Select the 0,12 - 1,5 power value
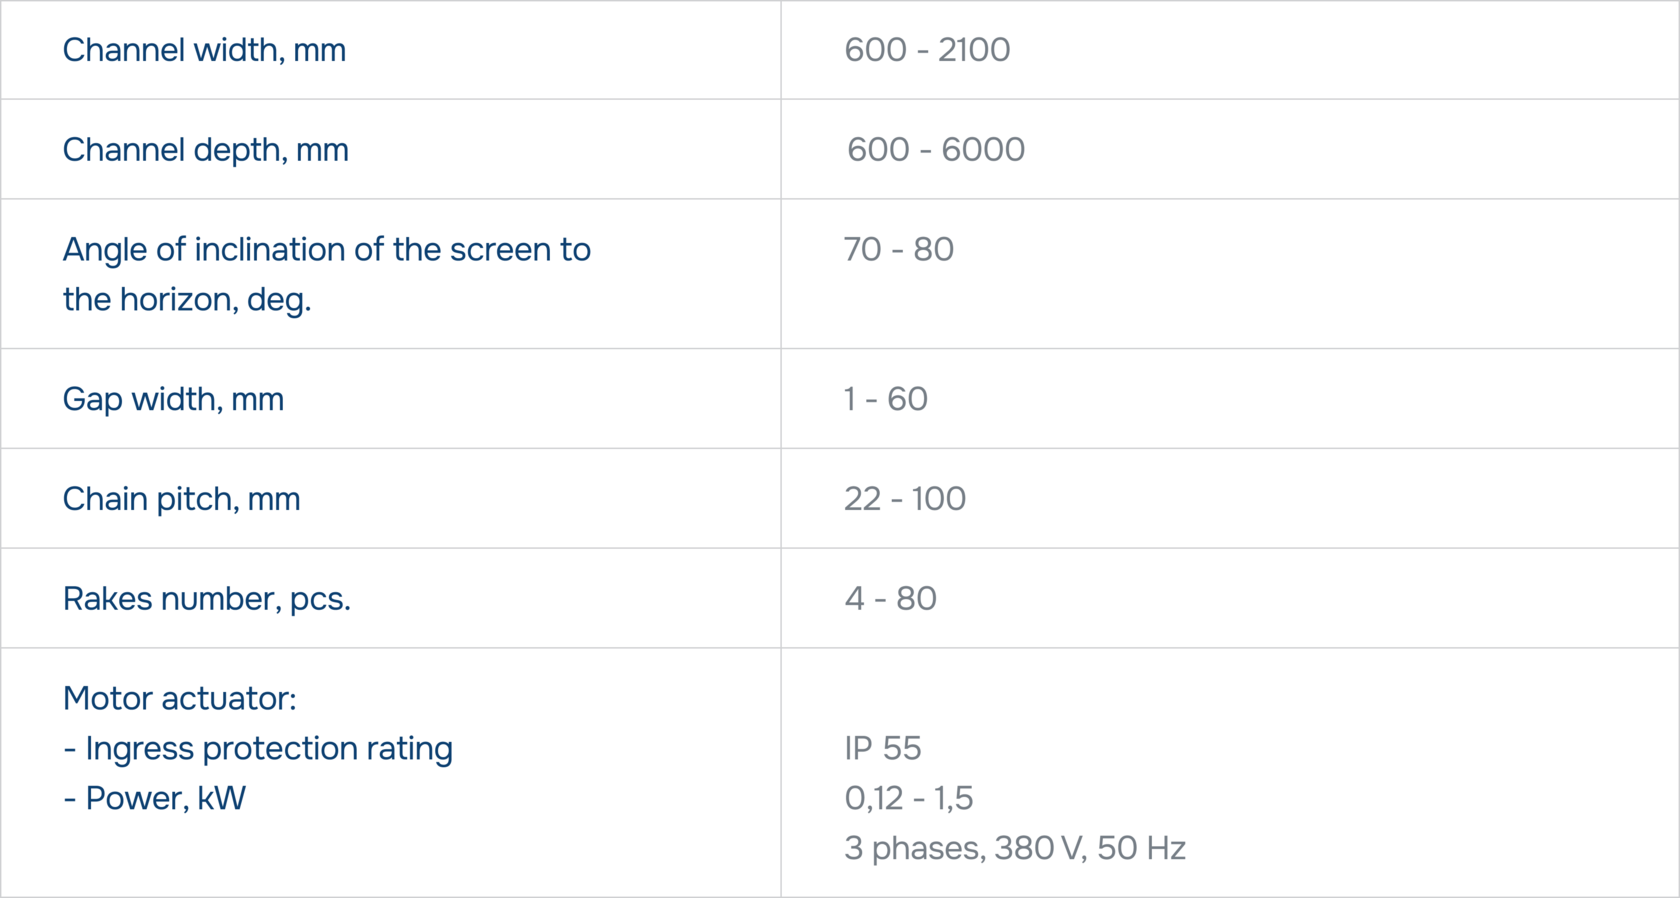 [908, 798]
